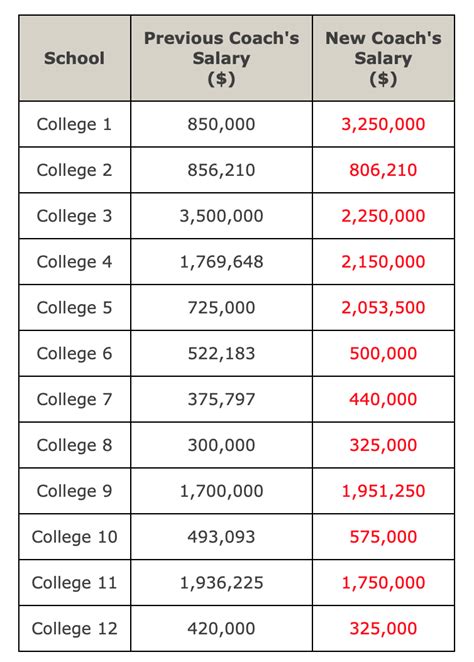Select College 3 previous salary 3,500,000
Screen dimensions: 474x662
coord(222,216)
